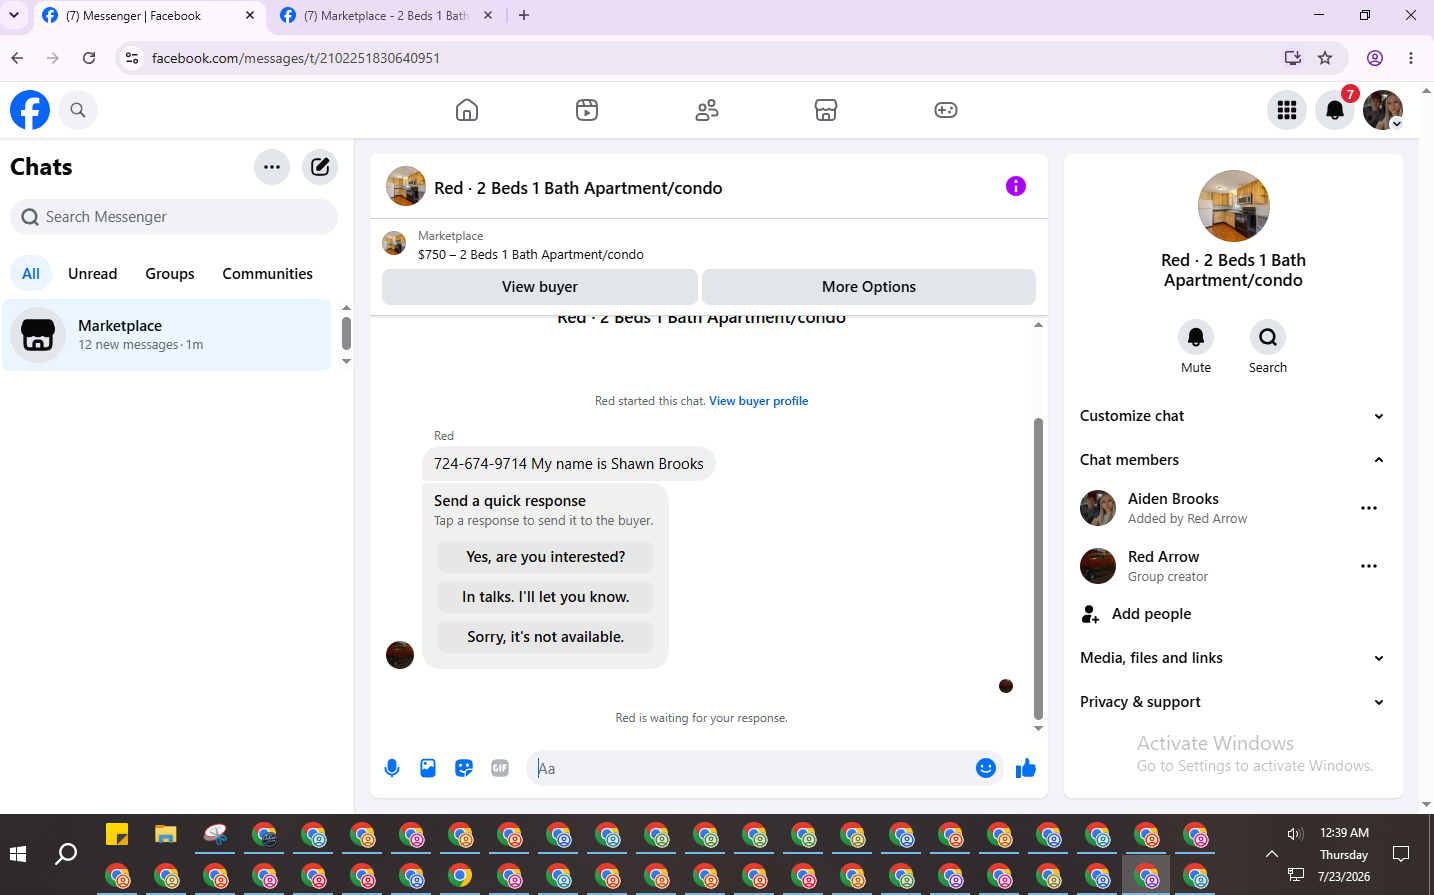Click the More Options button

click(869, 287)
